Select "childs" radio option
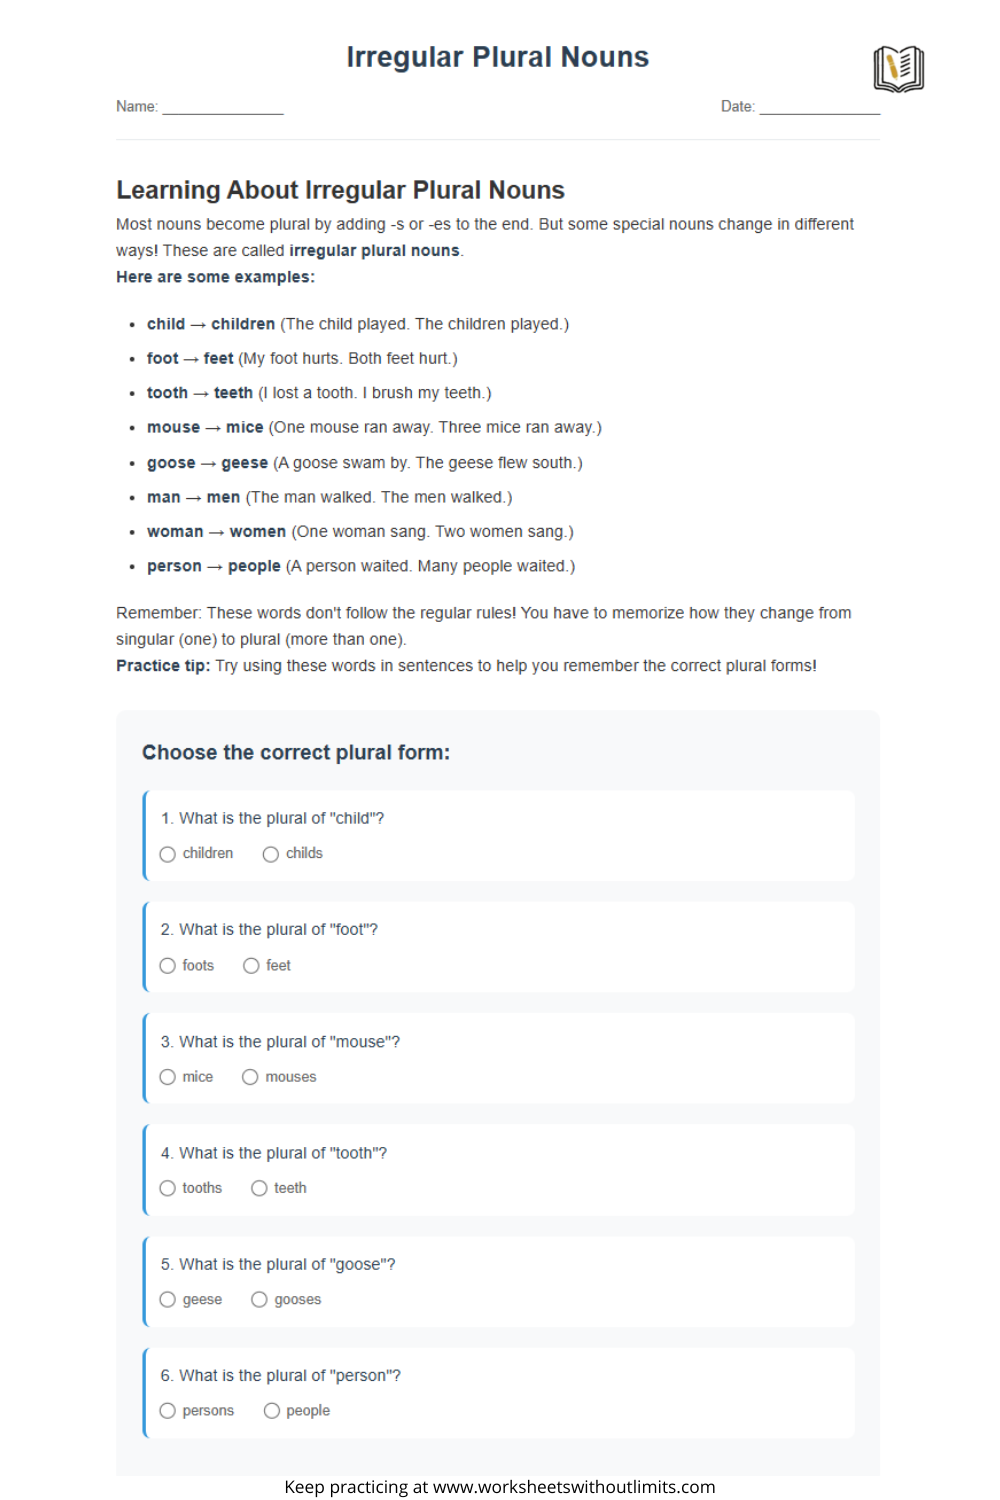 (271, 854)
